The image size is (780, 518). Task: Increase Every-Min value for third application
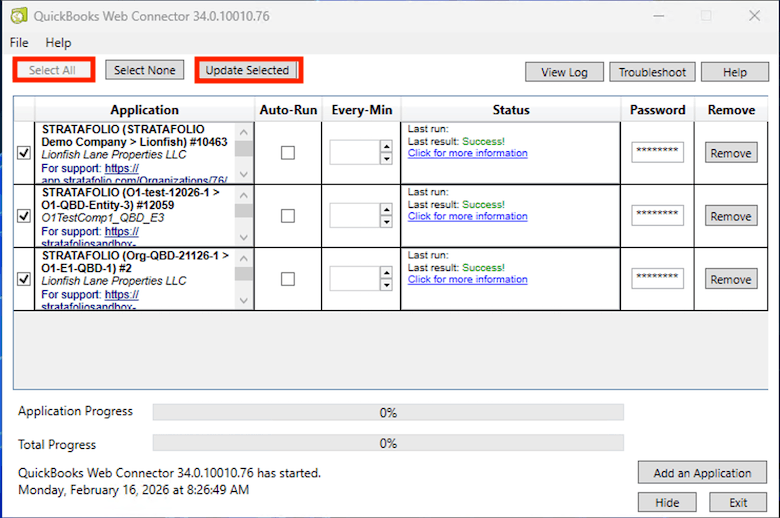point(386,273)
